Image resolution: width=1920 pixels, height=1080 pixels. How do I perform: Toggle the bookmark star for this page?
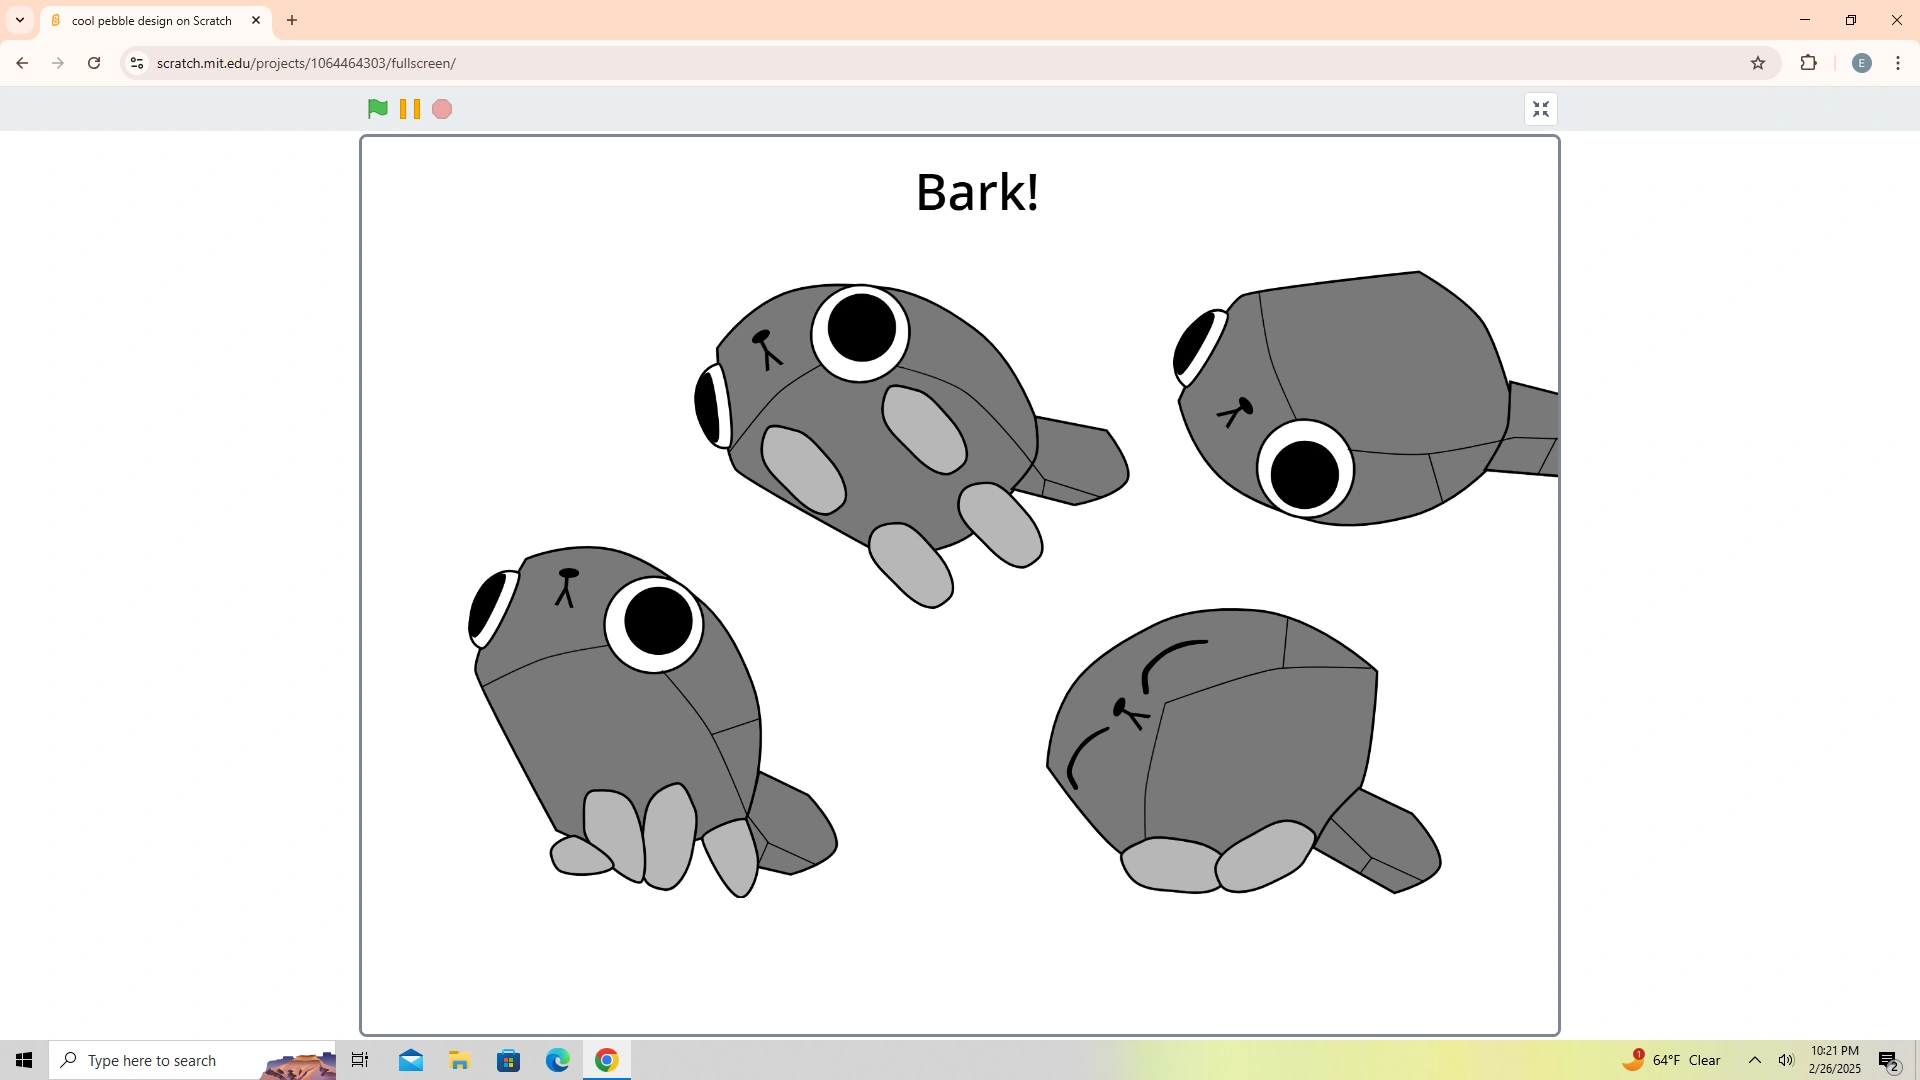coord(1758,62)
